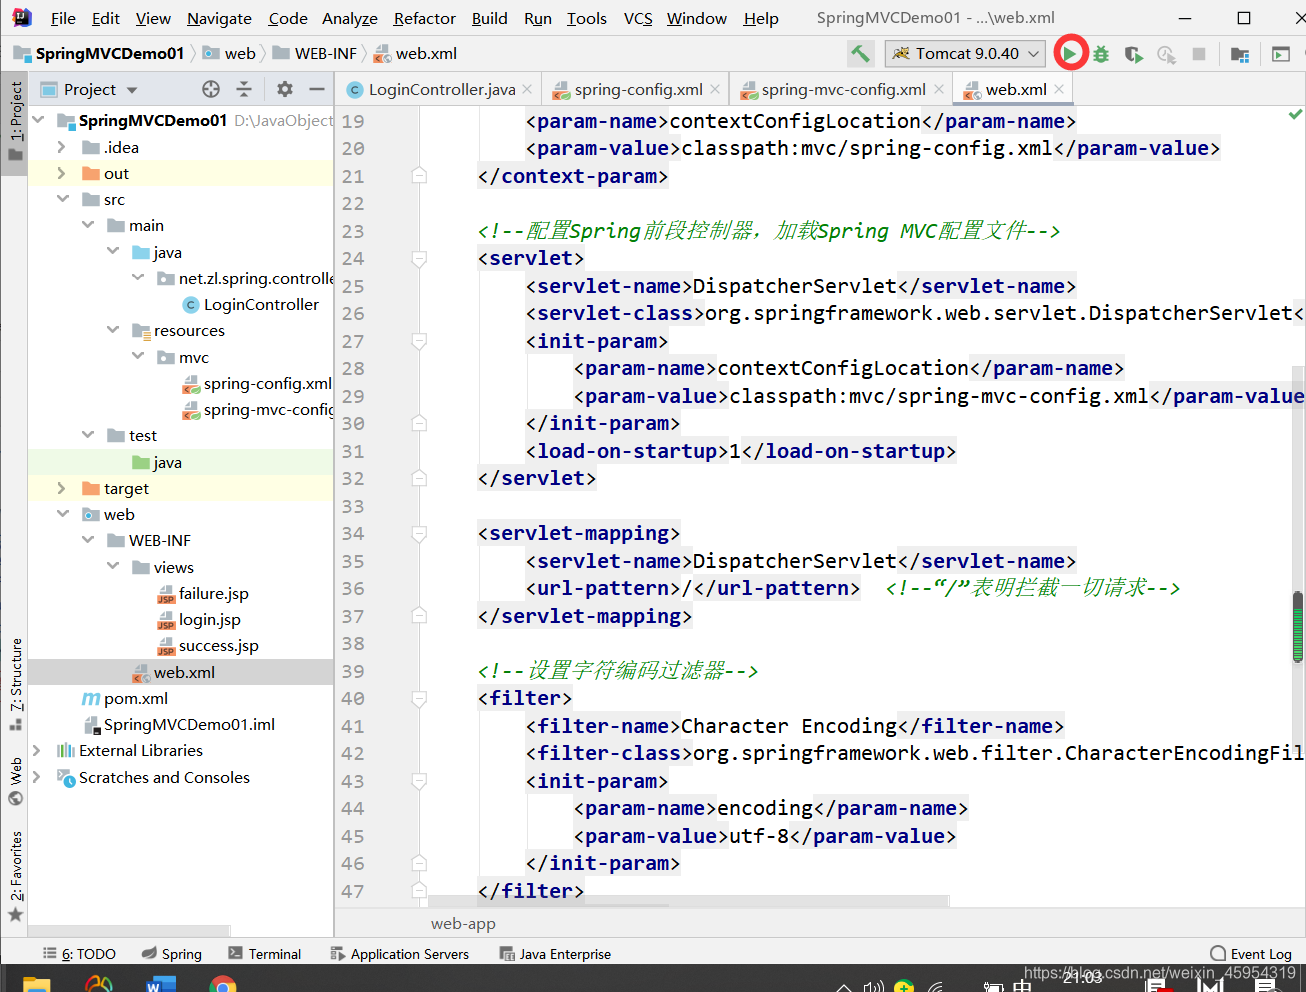Collapse the WEB-INF folder in tree

click(88, 540)
